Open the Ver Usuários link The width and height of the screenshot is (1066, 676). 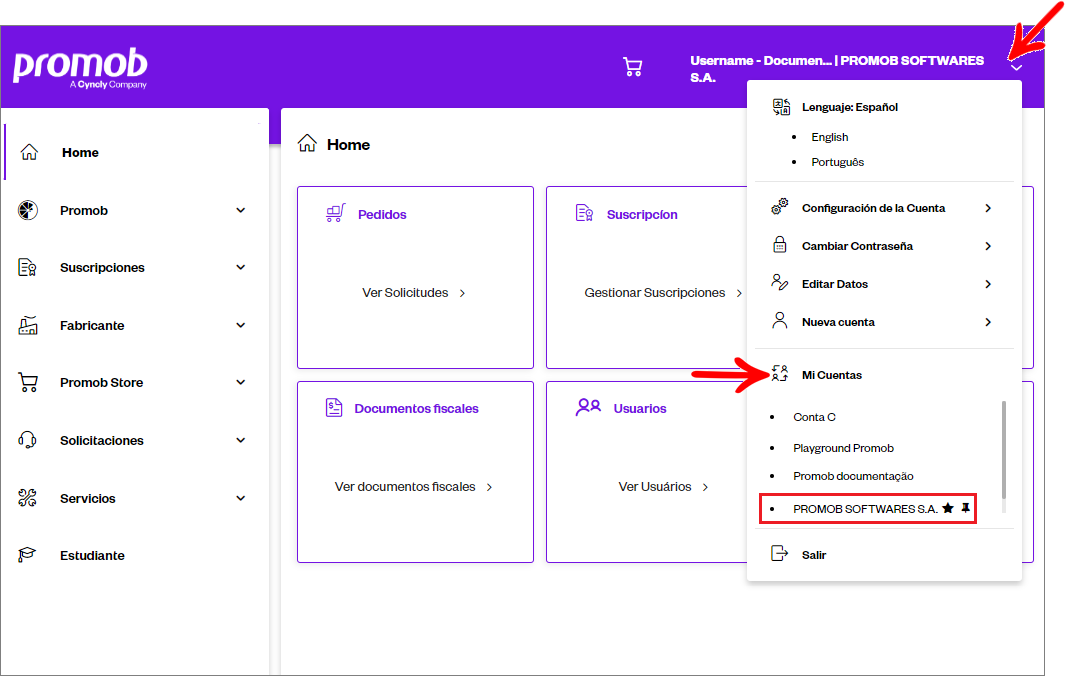(x=663, y=486)
